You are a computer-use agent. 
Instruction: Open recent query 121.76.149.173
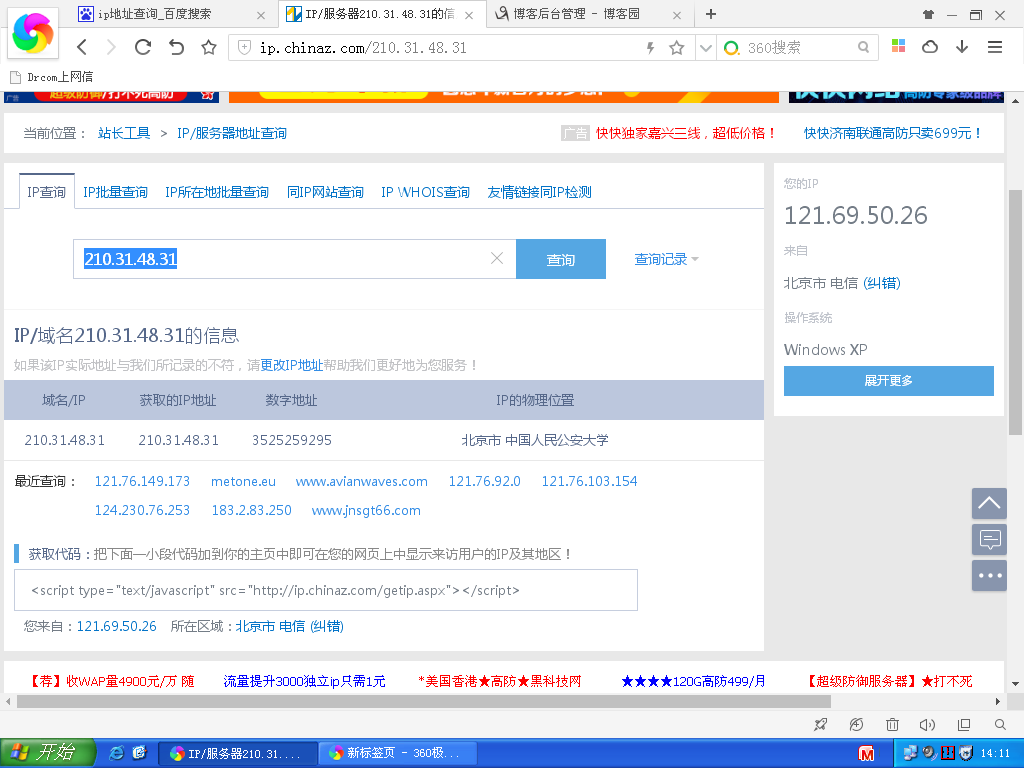[x=142, y=481]
